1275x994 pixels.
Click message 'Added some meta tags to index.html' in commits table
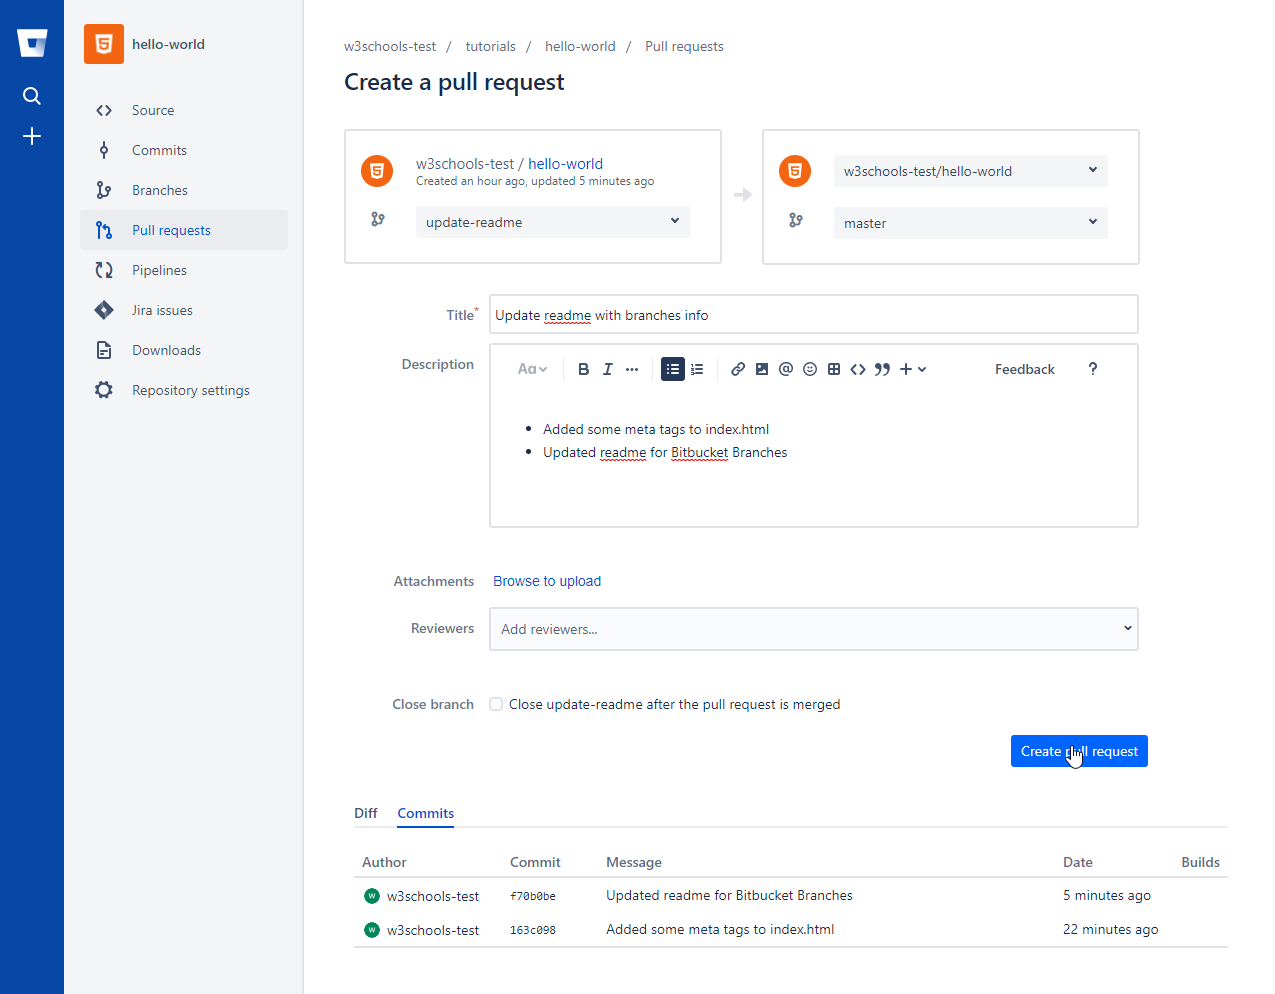[720, 929]
